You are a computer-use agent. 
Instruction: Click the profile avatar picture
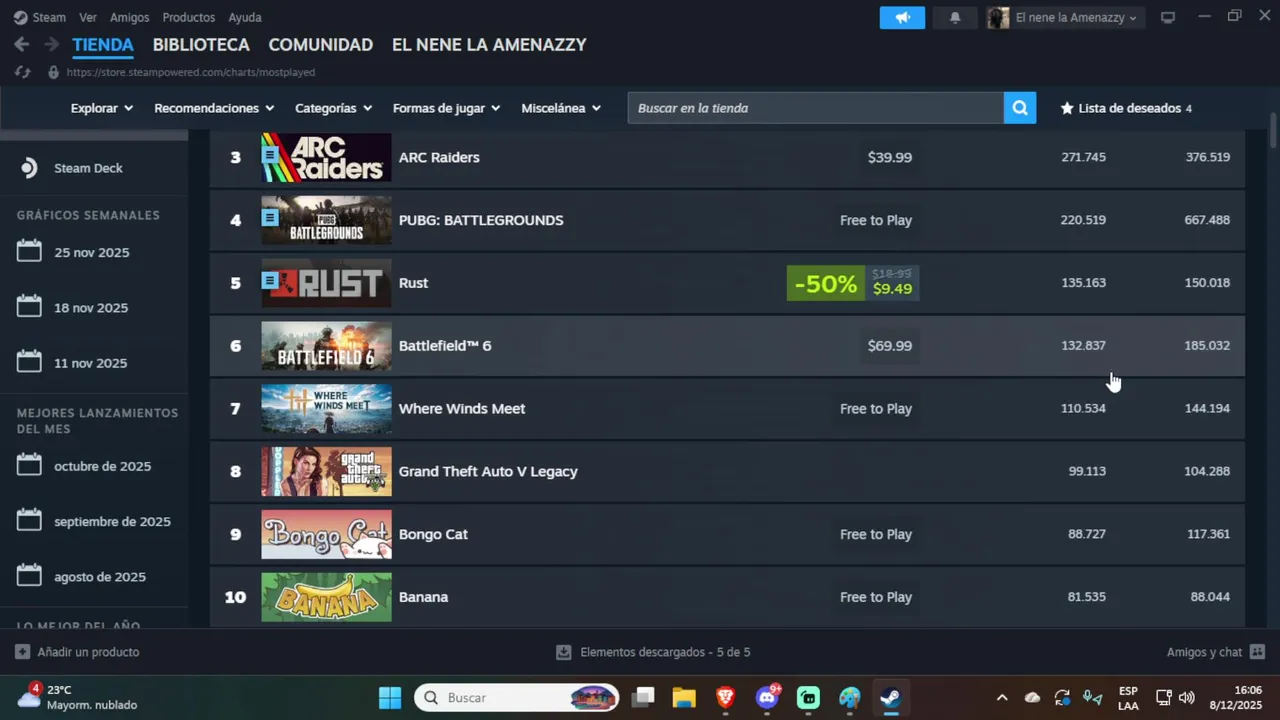coord(998,17)
